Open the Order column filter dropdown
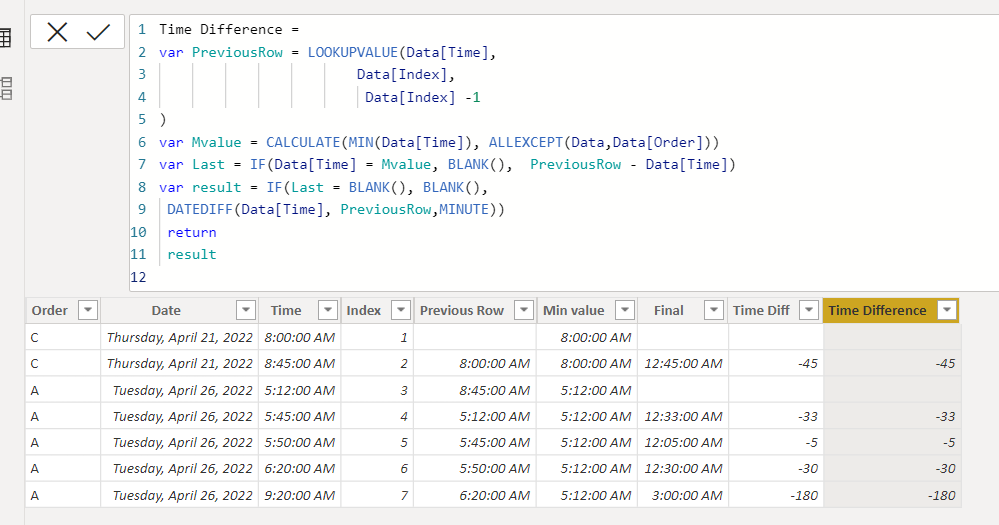 (88, 310)
